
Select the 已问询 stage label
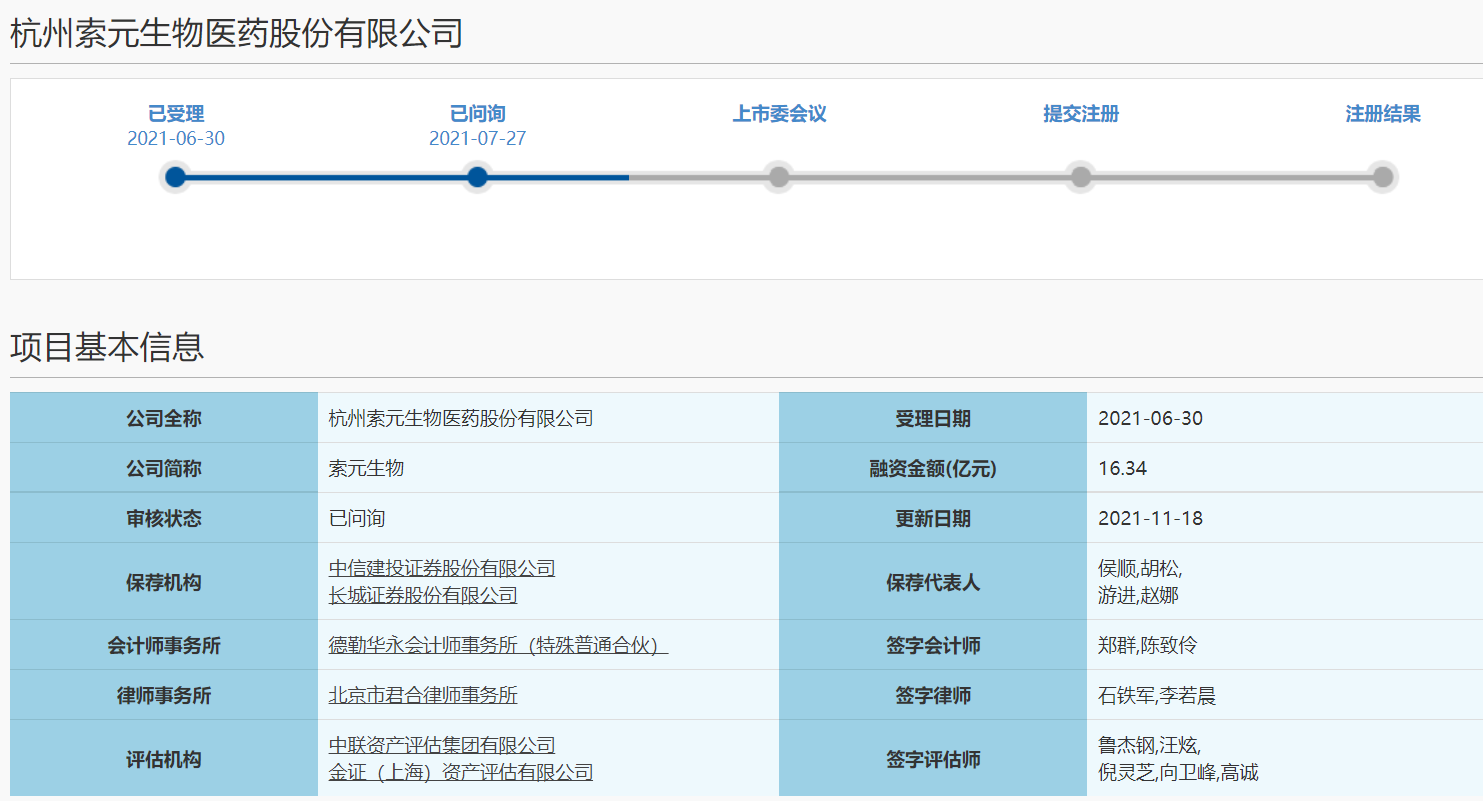tap(478, 114)
